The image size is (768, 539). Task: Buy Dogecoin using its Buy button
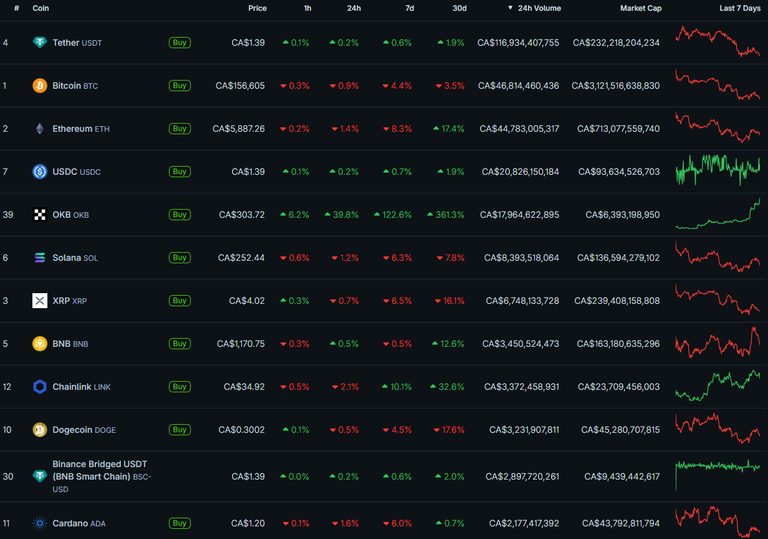coord(180,430)
